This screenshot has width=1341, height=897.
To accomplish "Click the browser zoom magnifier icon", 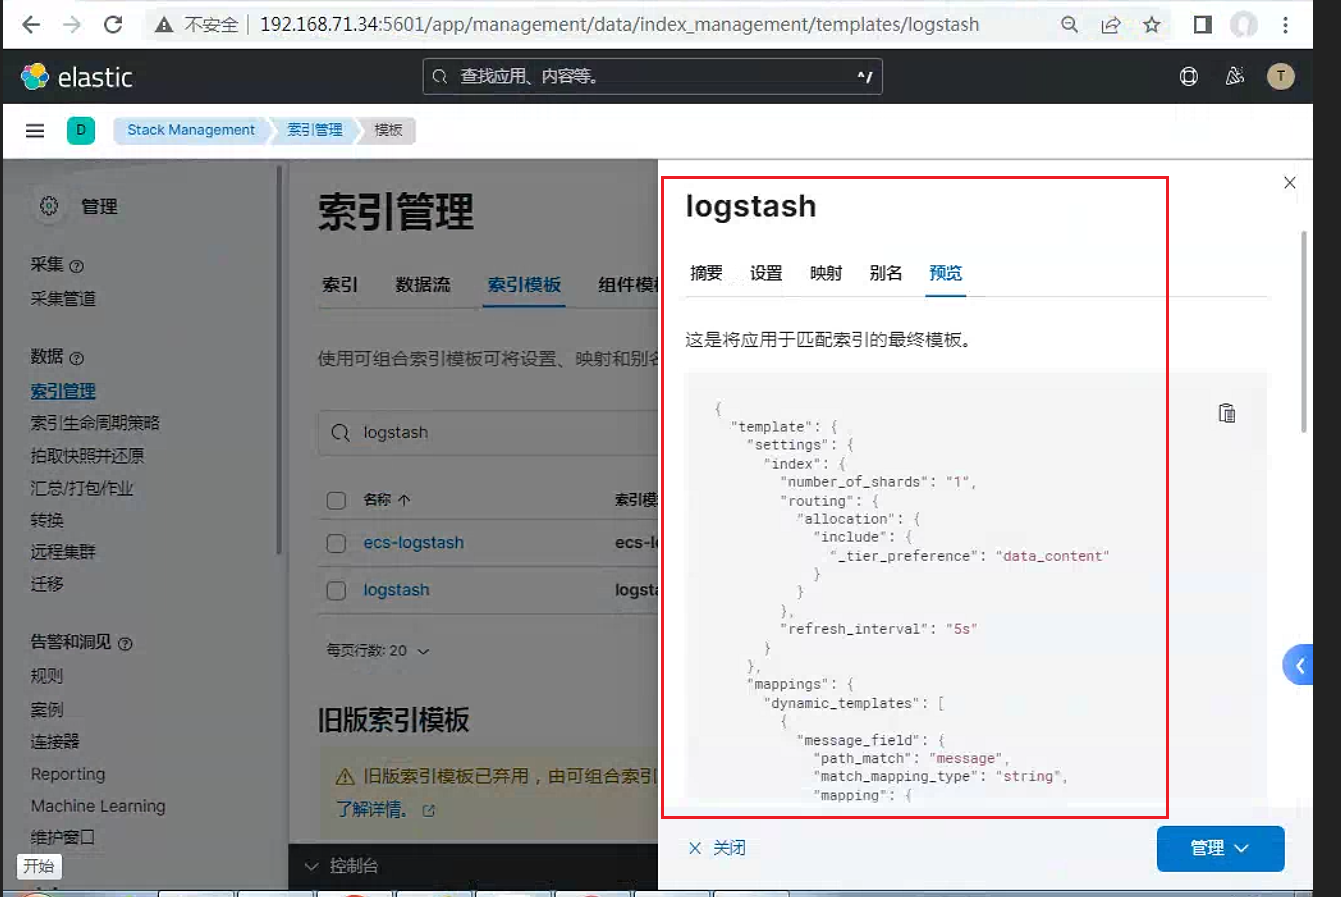I will (1069, 25).
